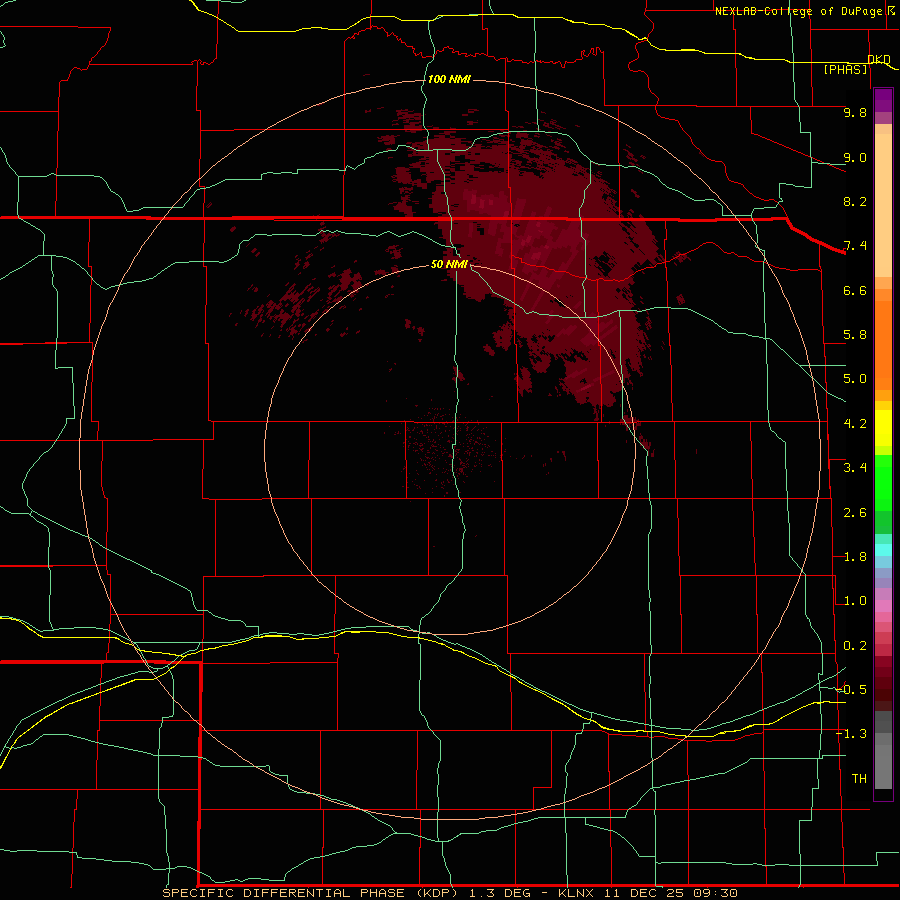Click the 9.8 value on color scale

pyautogui.click(x=855, y=112)
